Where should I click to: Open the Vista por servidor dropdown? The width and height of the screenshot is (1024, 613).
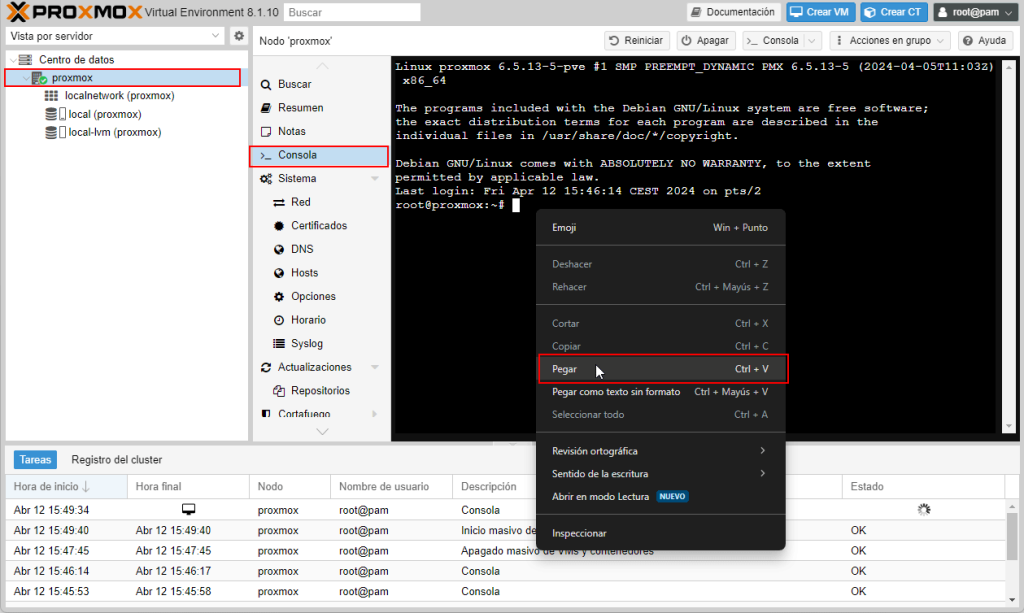(216, 36)
